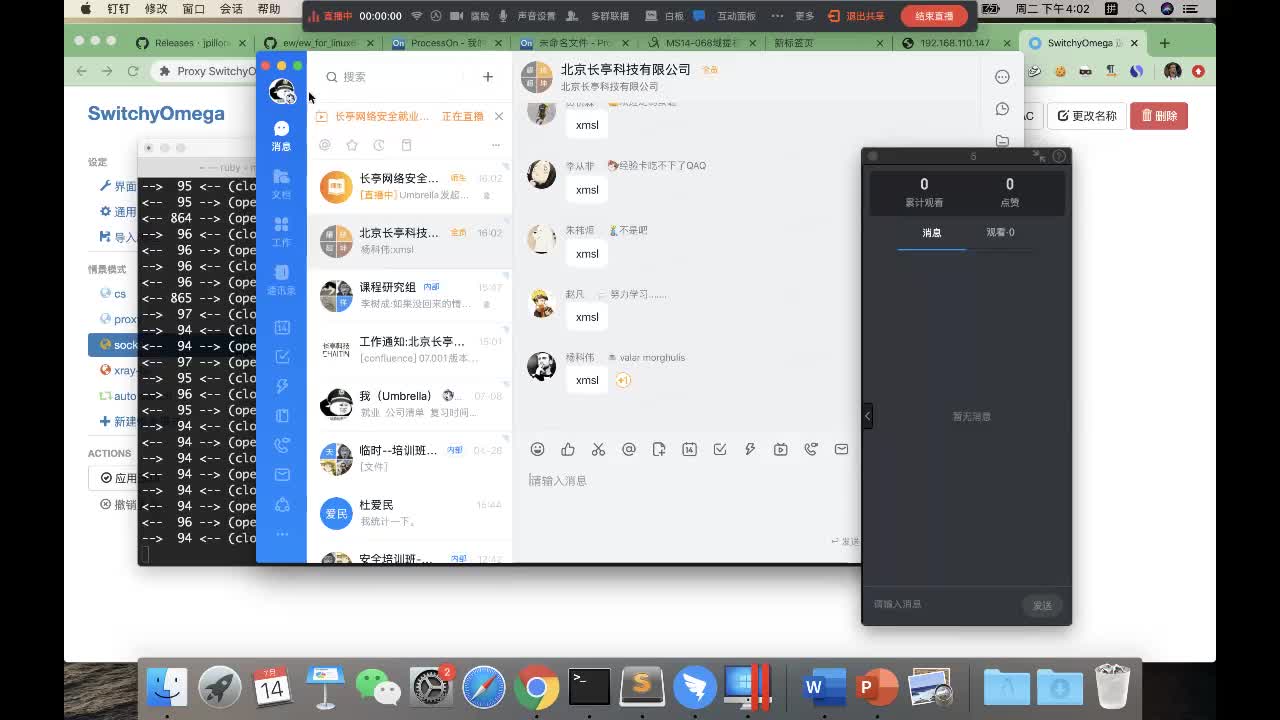
Task: Open chat settings via the three-dot circle icon
Action: click(1002, 77)
